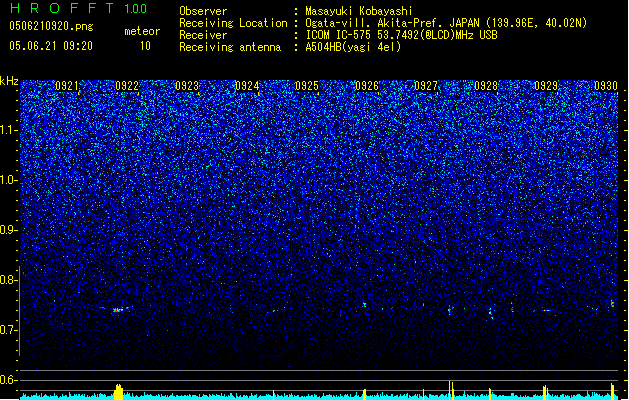Viewport: 629px width, 400px height.
Task: Click the HROFFT 1.0.0 title text
Action: 79,8
